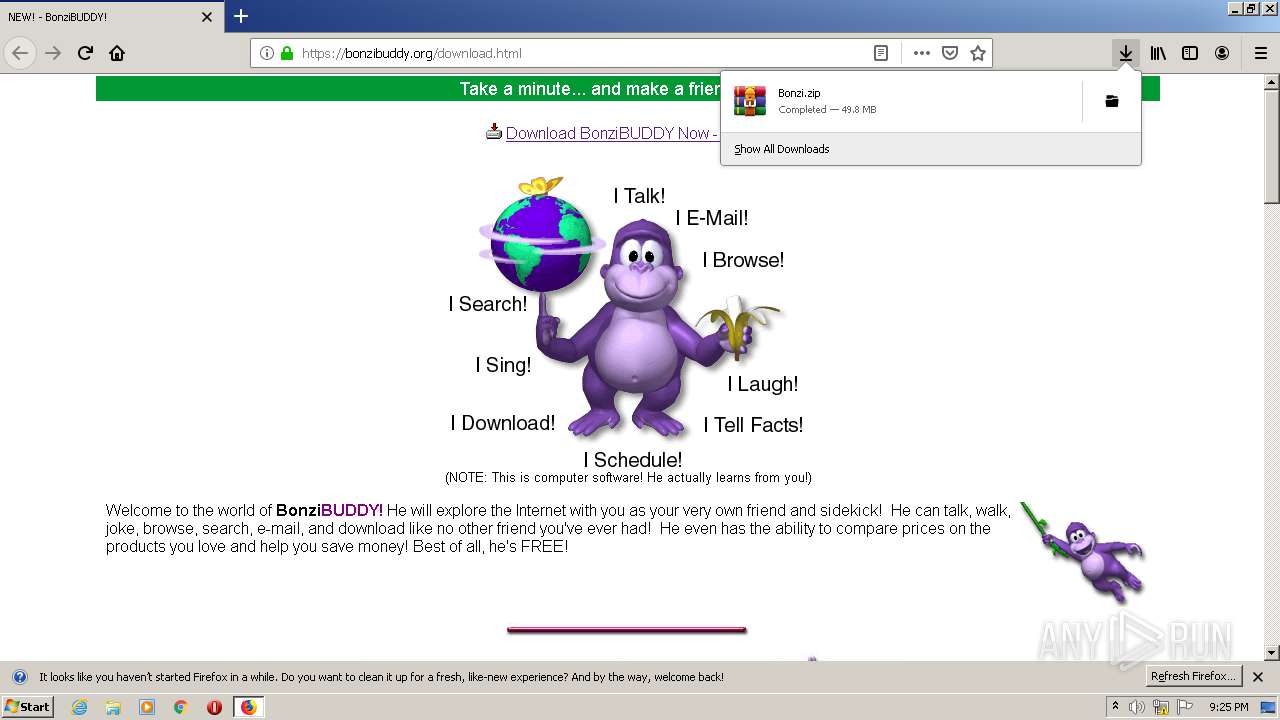Click the 'I Talk!' text
1280x720 pixels.
pos(639,196)
